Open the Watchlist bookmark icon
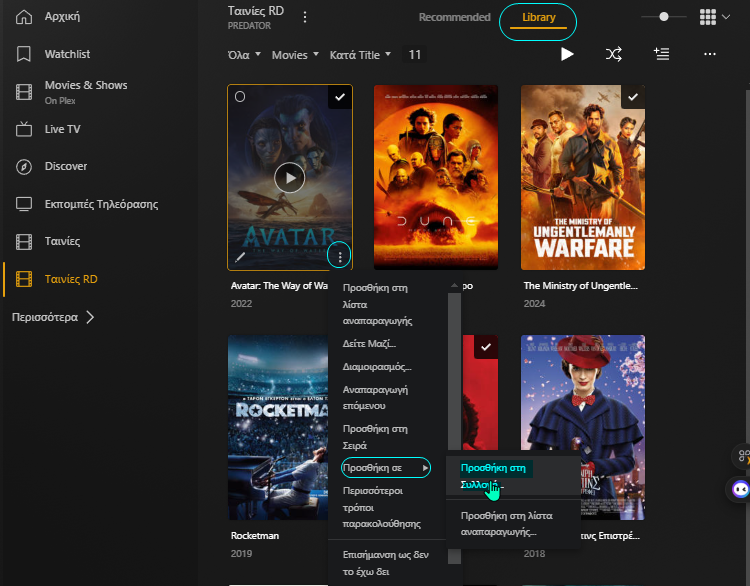 (x=23, y=54)
